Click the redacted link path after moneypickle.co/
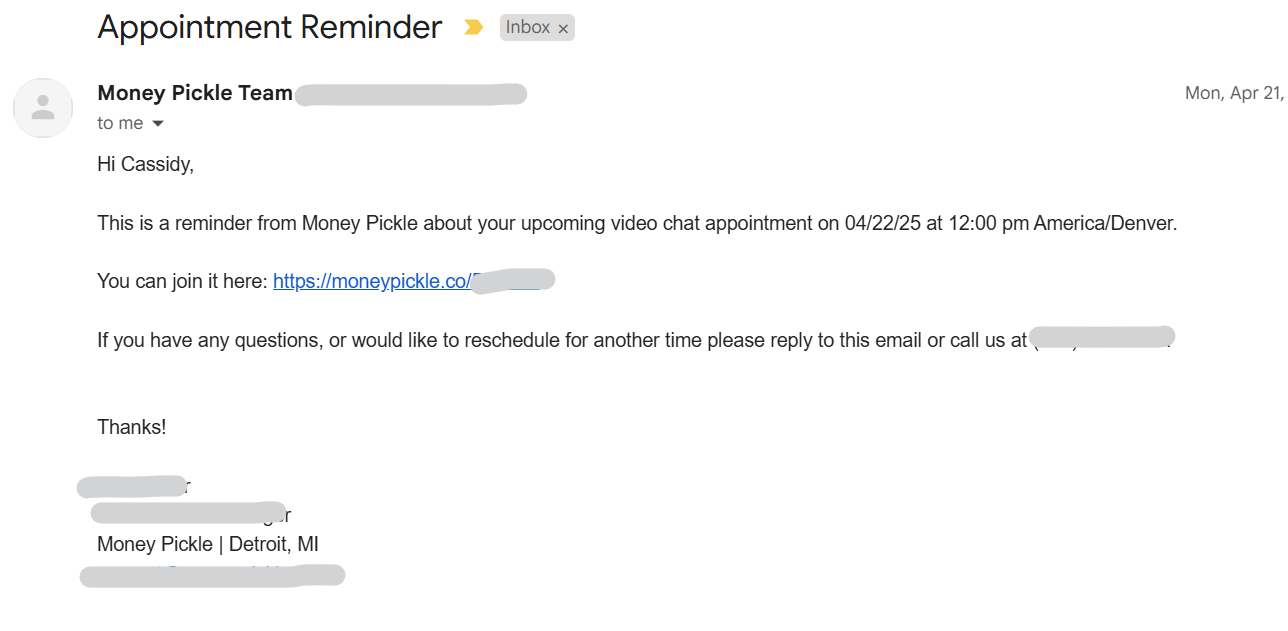The width and height of the screenshot is (1288, 631). pos(513,280)
